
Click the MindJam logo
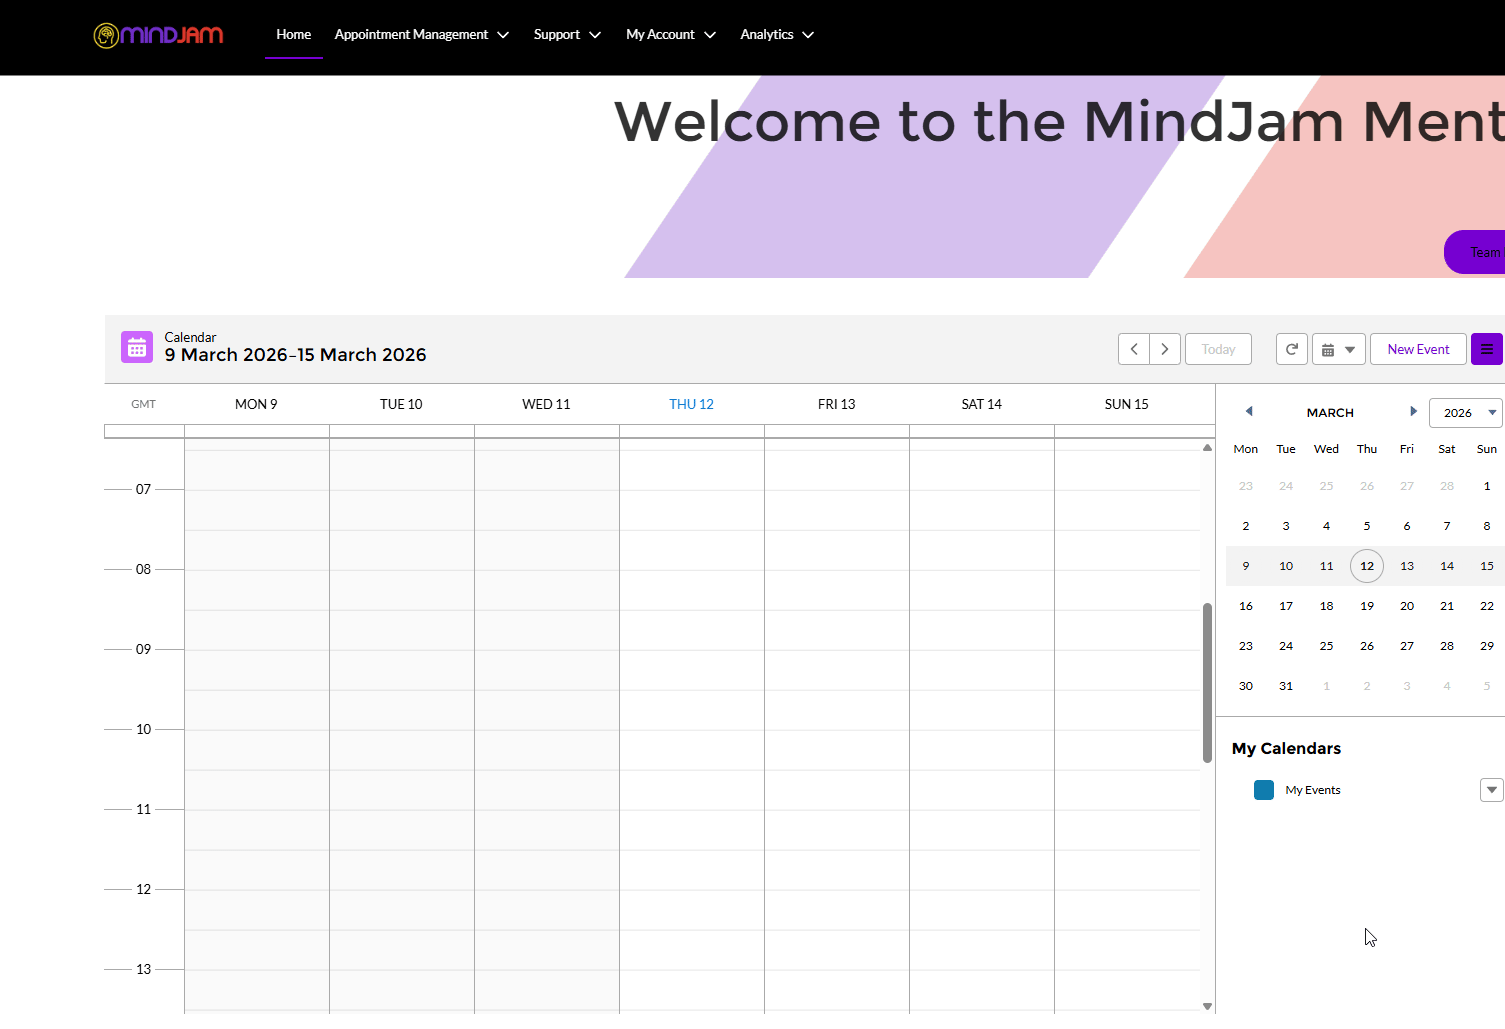[158, 35]
